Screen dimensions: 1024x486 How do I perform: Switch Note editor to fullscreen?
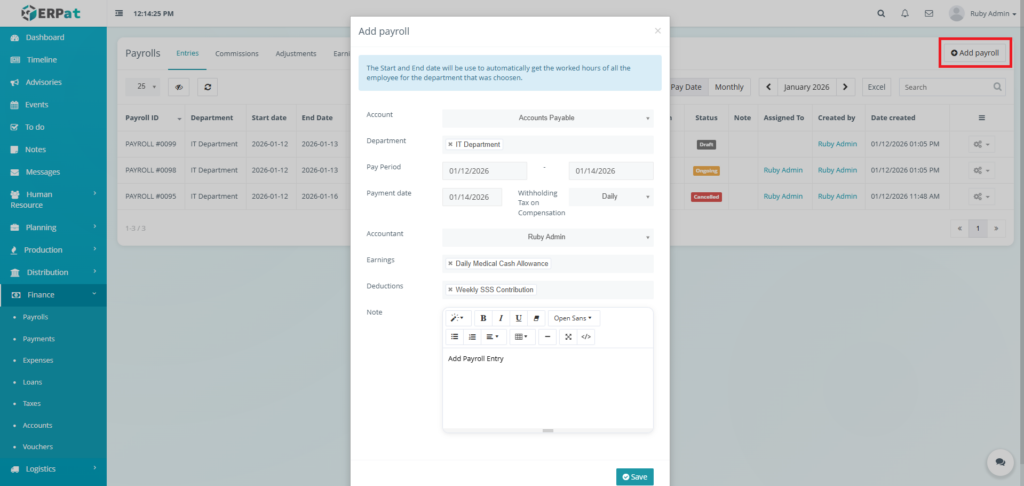point(568,337)
